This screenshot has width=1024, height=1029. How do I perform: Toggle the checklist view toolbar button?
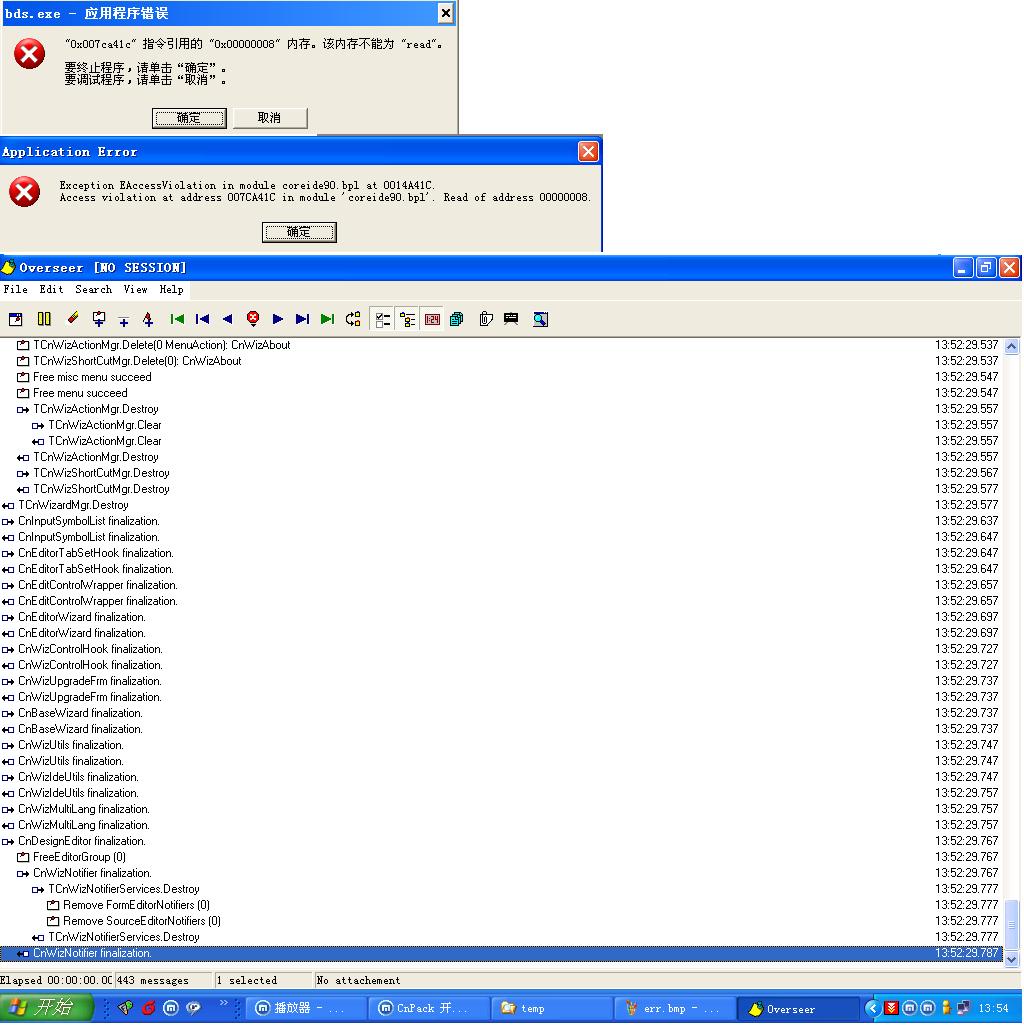coord(382,319)
